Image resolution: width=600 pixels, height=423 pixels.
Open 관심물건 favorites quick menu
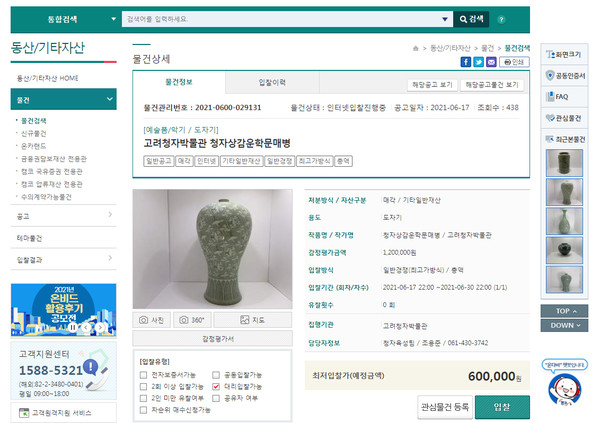click(564, 118)
